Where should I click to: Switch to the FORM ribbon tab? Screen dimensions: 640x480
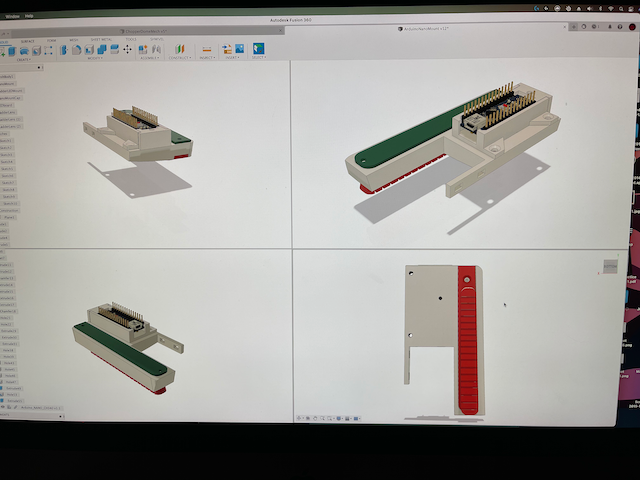tap(51, 41)
